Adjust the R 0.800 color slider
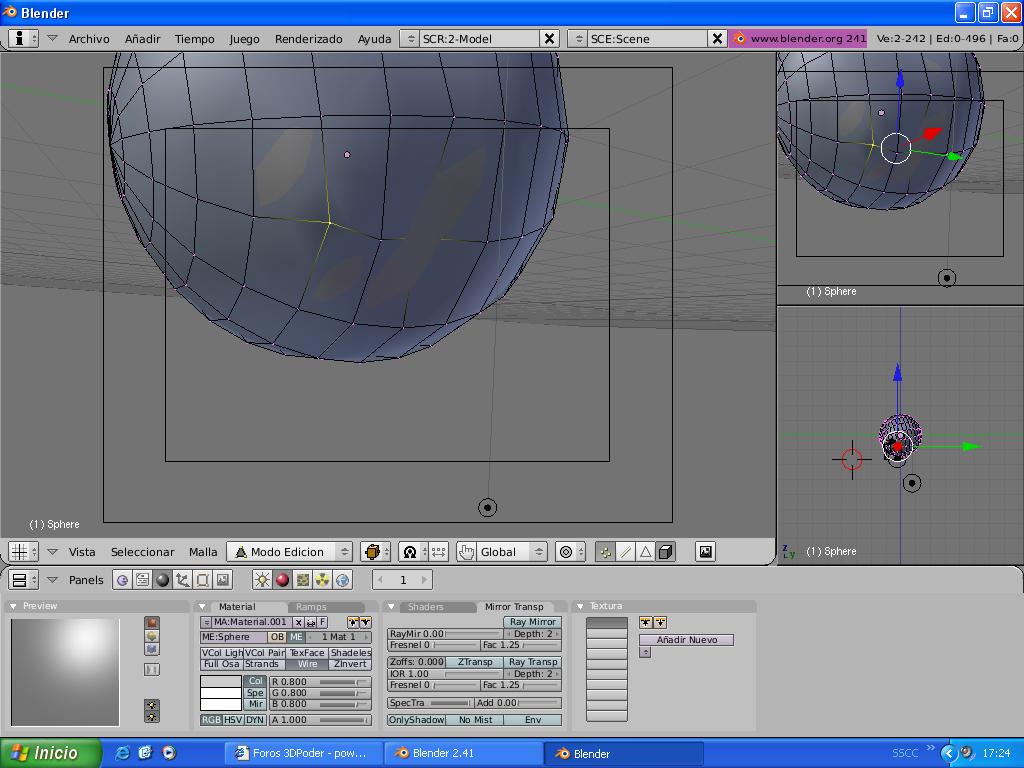This screenshot has height=768, width=1024. [x=319, y=682]
